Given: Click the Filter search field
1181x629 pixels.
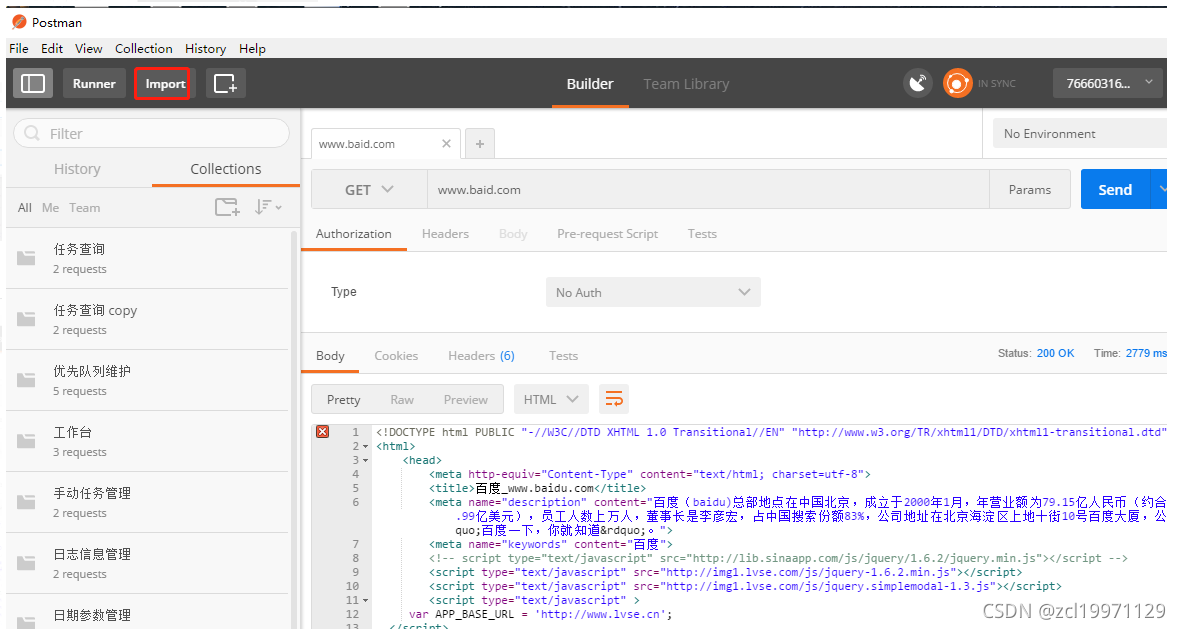Looking at the screenshot, I should (151, 133).
